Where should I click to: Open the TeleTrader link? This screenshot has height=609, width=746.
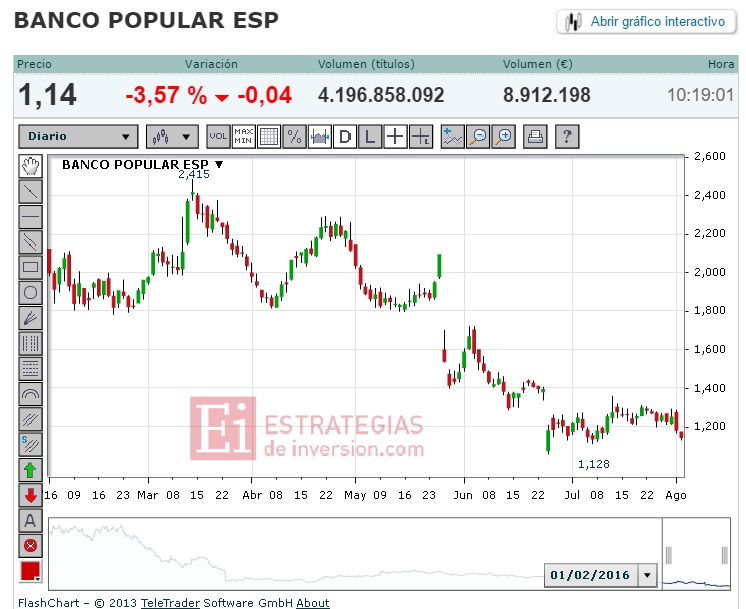click(x=170, y=603)
